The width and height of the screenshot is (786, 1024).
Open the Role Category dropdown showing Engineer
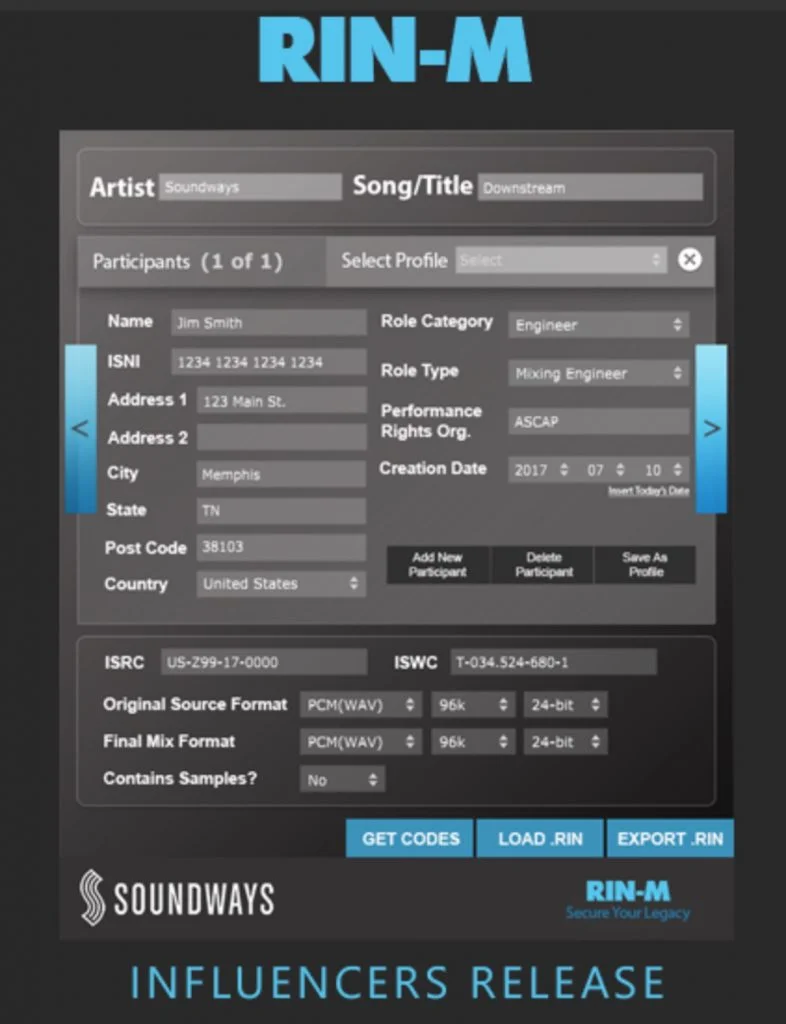pos(599,325)
